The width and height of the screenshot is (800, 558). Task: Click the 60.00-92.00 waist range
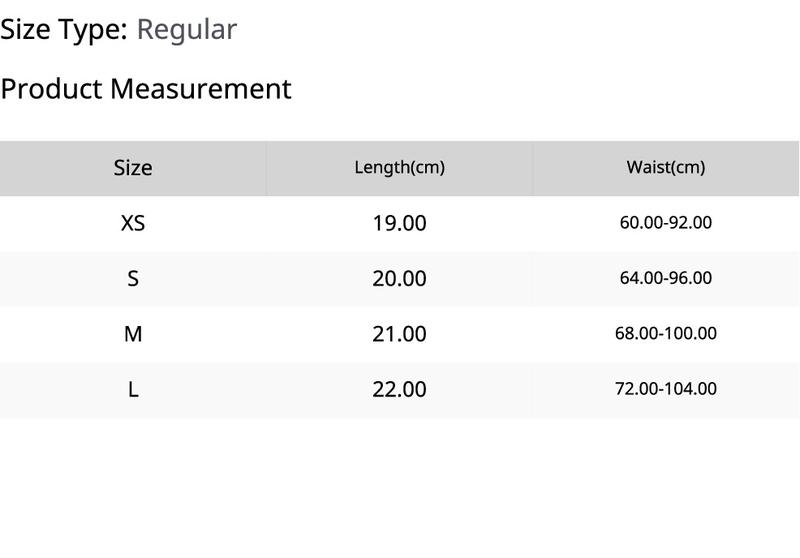666,223
